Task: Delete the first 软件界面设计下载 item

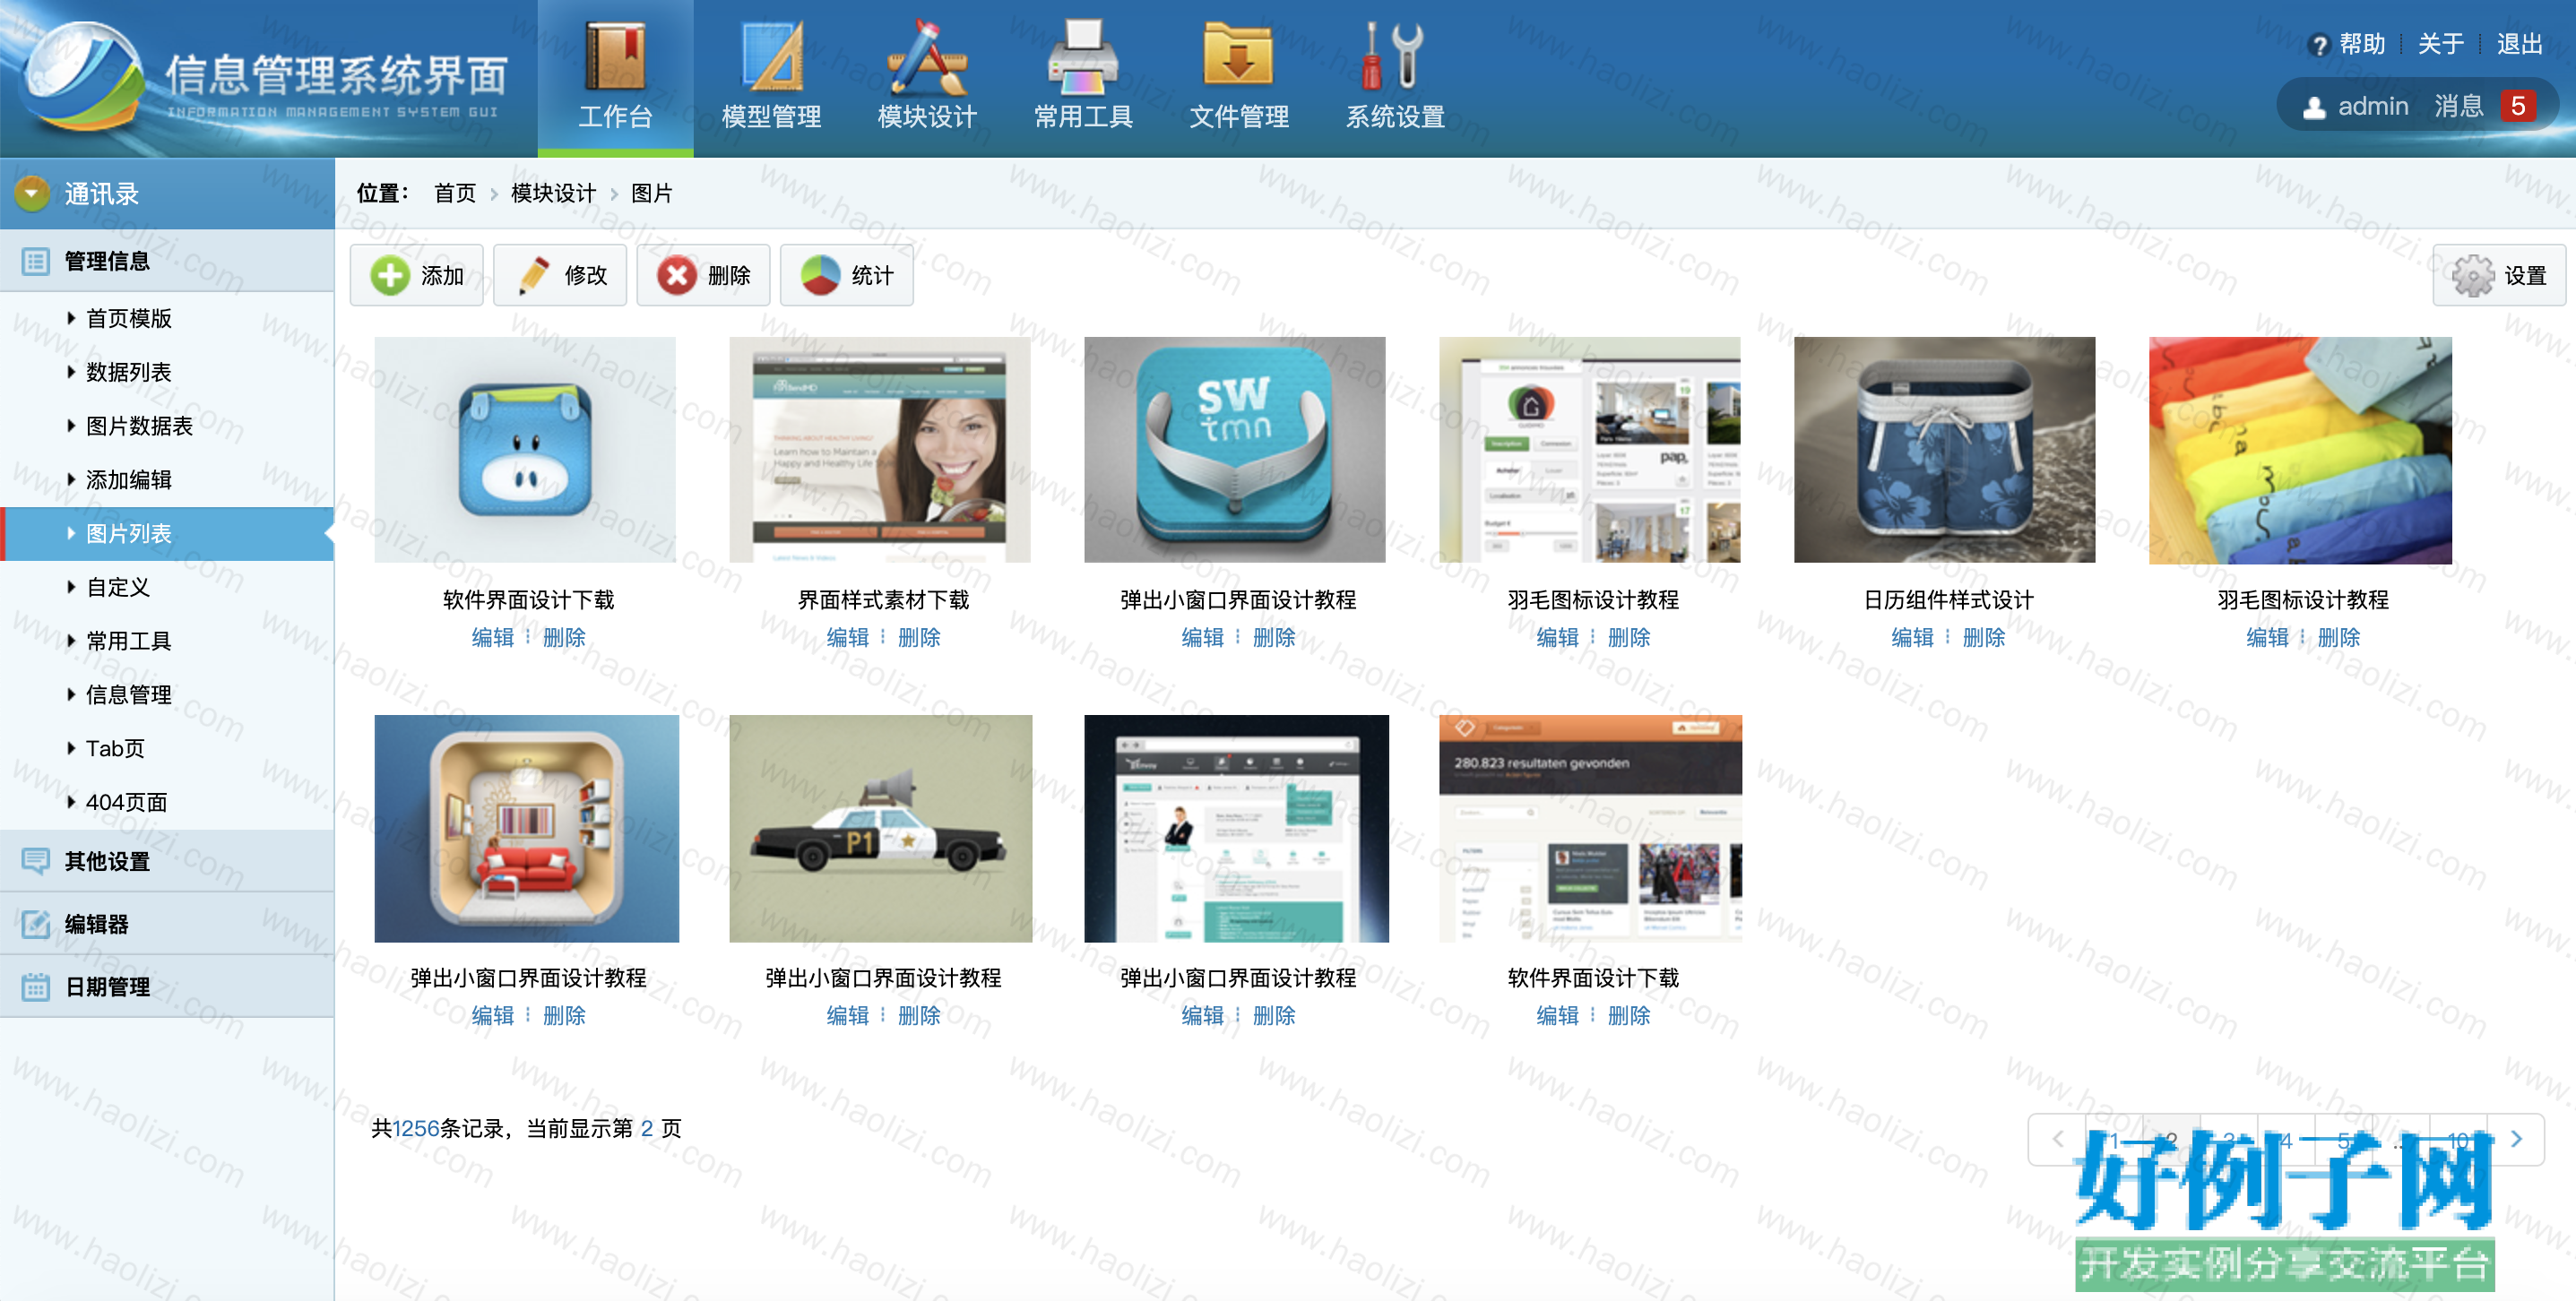Action: click(564, 637)
